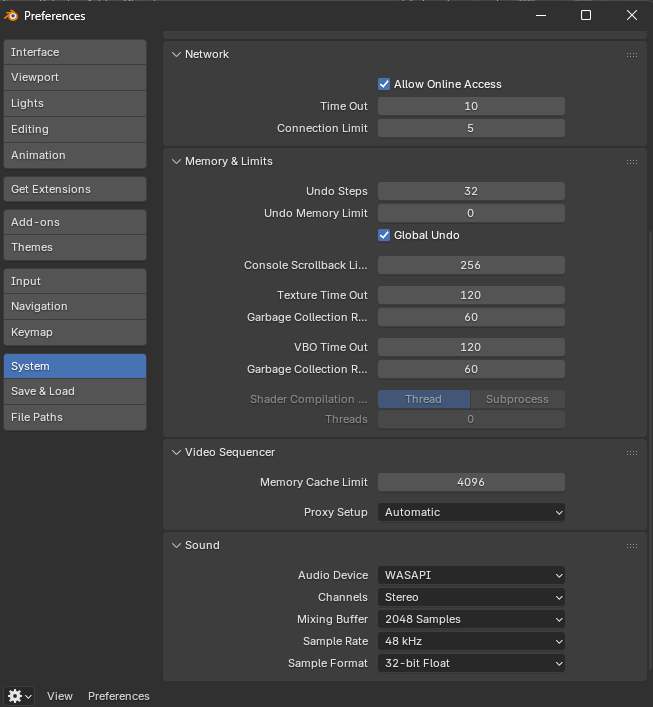The height and width of the screenshot is (707, 653).
Task: Open the Sample Format dropdown
Action: (471, 663)
